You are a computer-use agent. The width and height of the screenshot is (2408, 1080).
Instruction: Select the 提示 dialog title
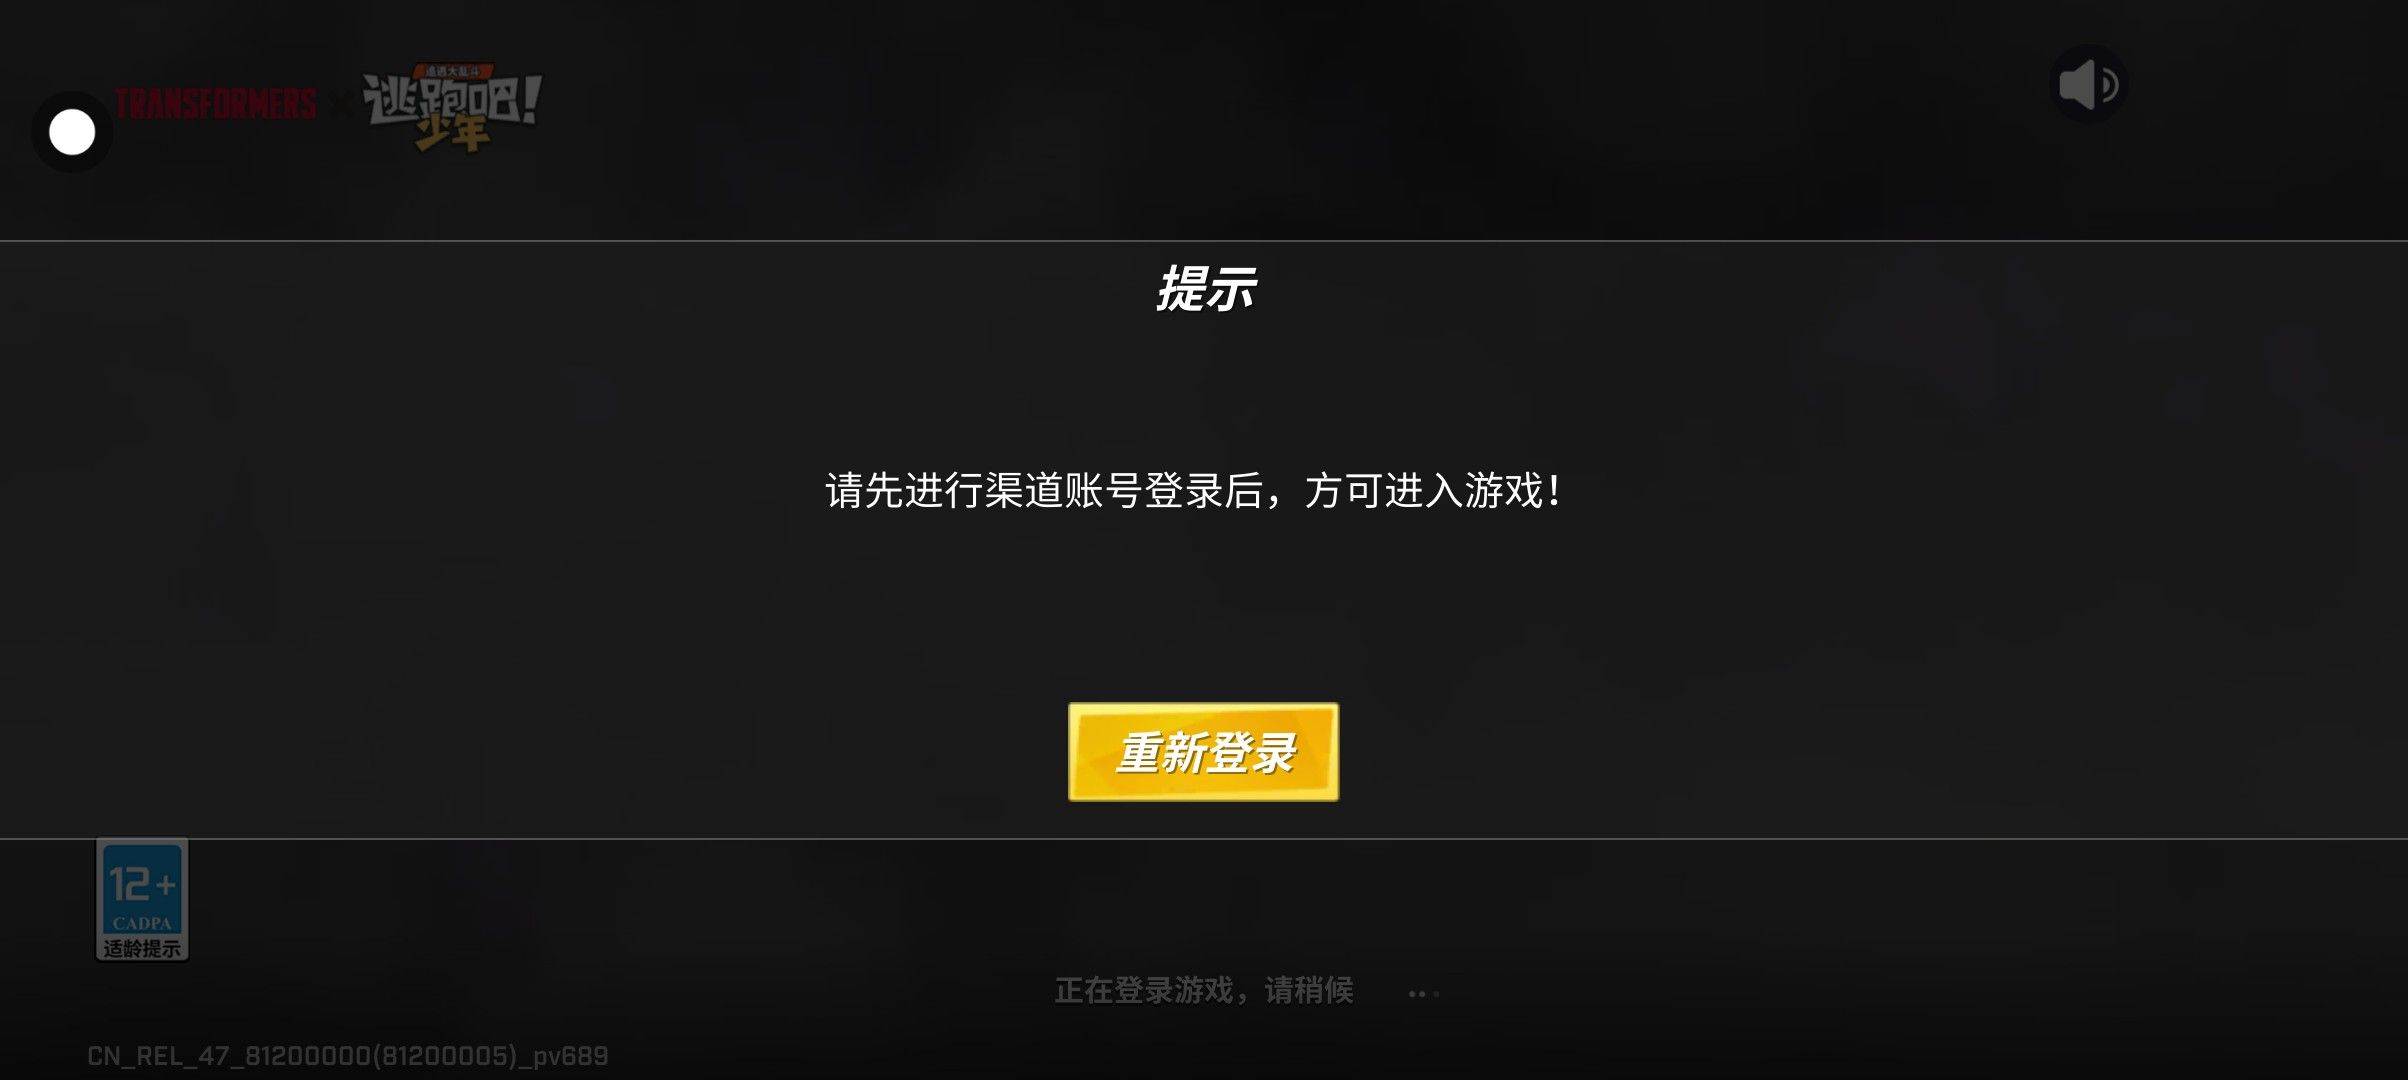[1205, 290]
